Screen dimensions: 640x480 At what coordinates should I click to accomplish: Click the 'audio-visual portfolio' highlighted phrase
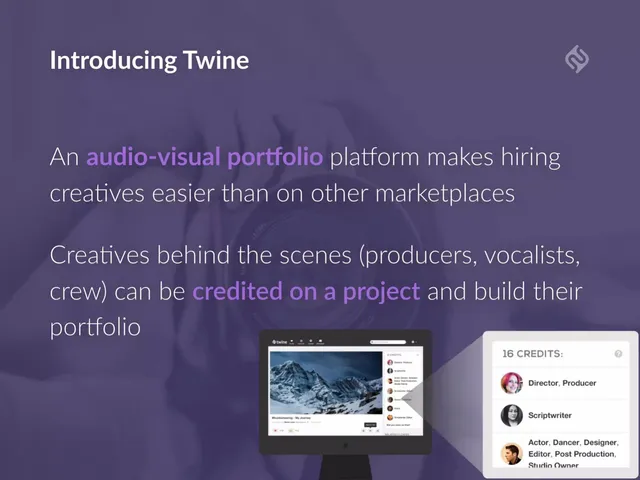(x=204, y=157)
